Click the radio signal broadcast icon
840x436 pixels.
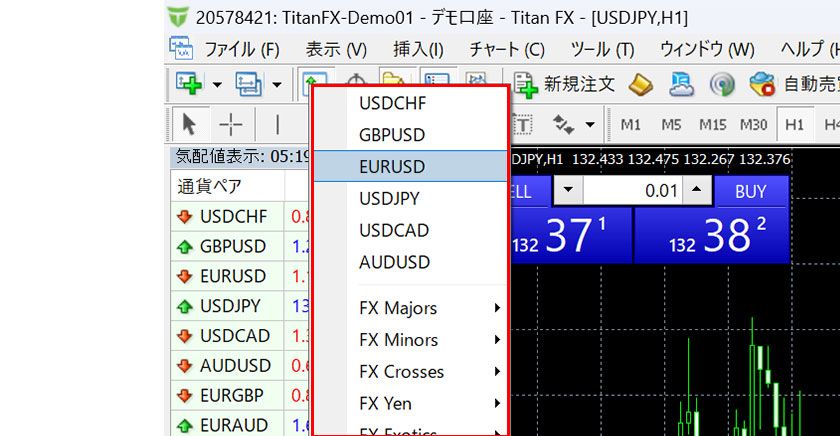point(722,85)
